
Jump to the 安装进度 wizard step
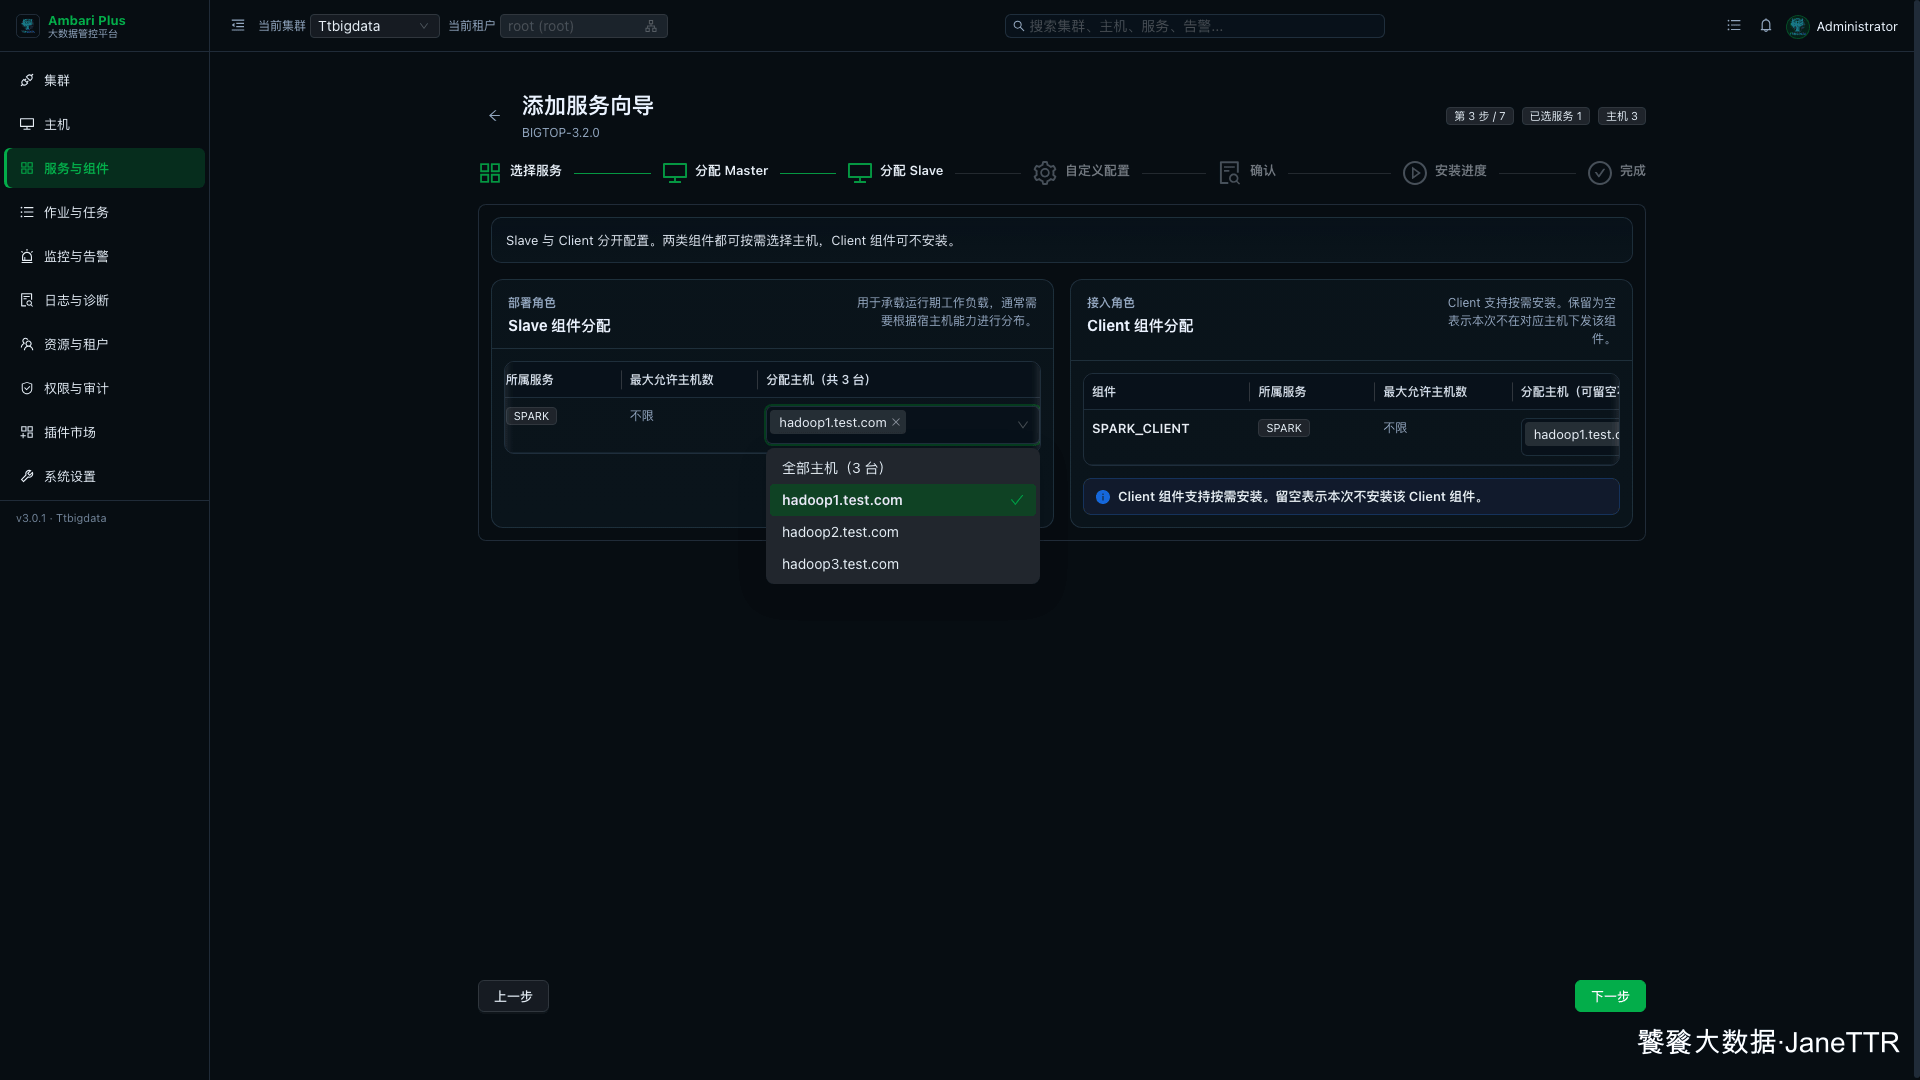coord(1445,172)
